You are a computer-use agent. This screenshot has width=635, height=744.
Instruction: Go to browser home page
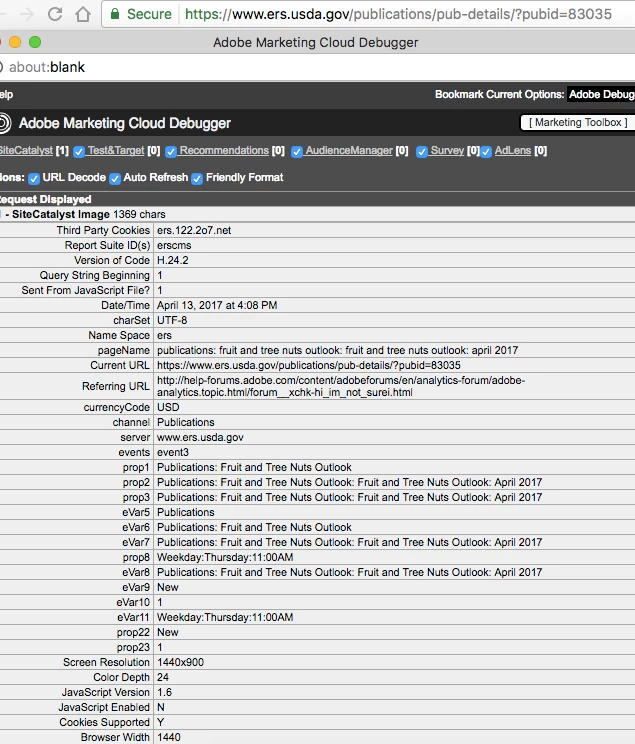coord(83,14)
